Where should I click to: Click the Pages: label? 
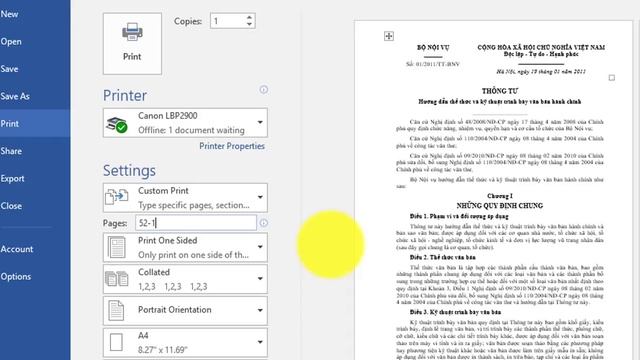(115, 223)
